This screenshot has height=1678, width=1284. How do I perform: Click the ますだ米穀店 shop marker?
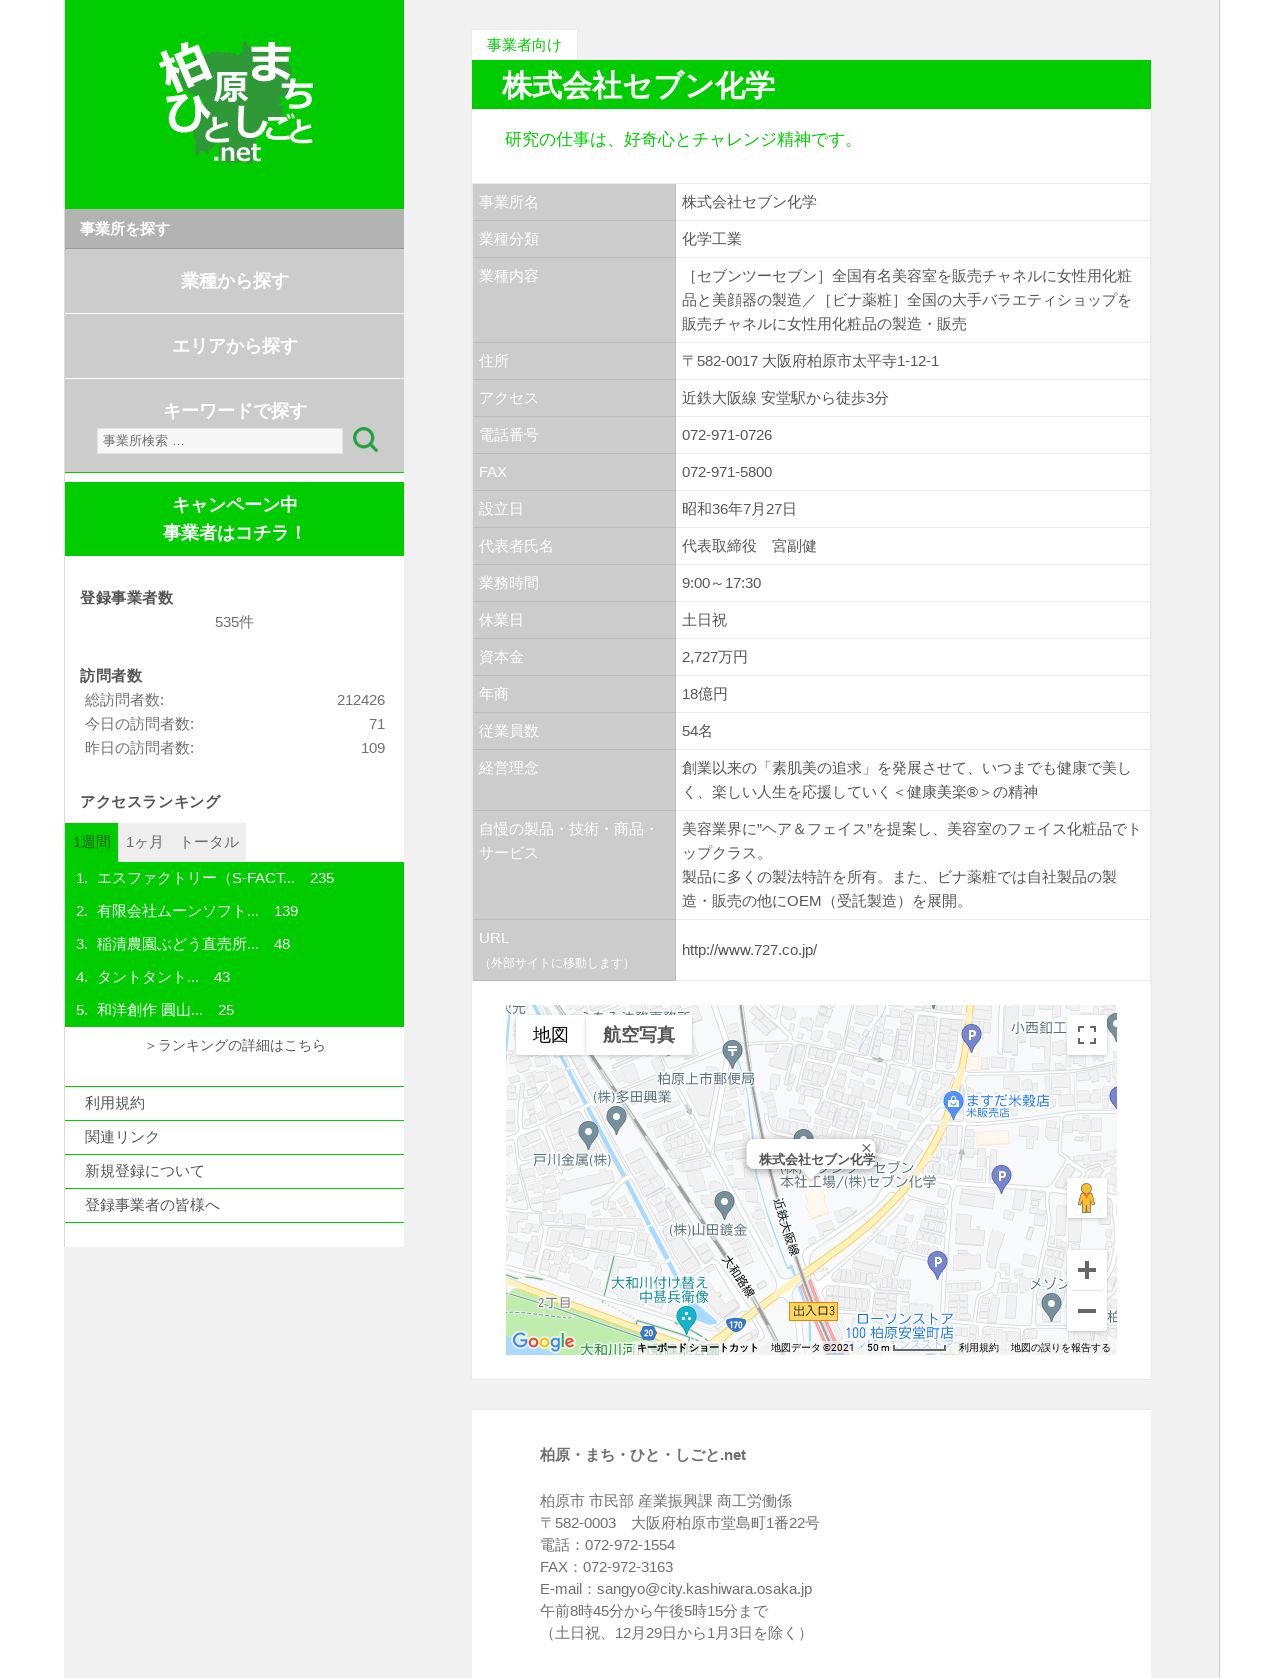(953, 1104)
